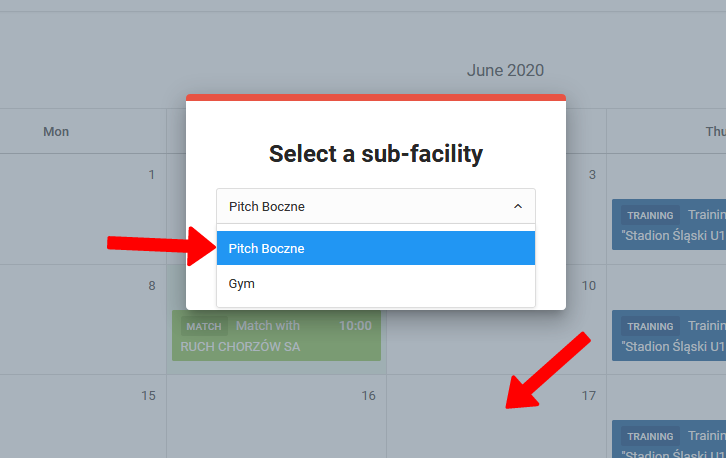Choose the highlighted Pitch Boczne option
This screenshot has height=458, width=726.
[x=375, y=248]
